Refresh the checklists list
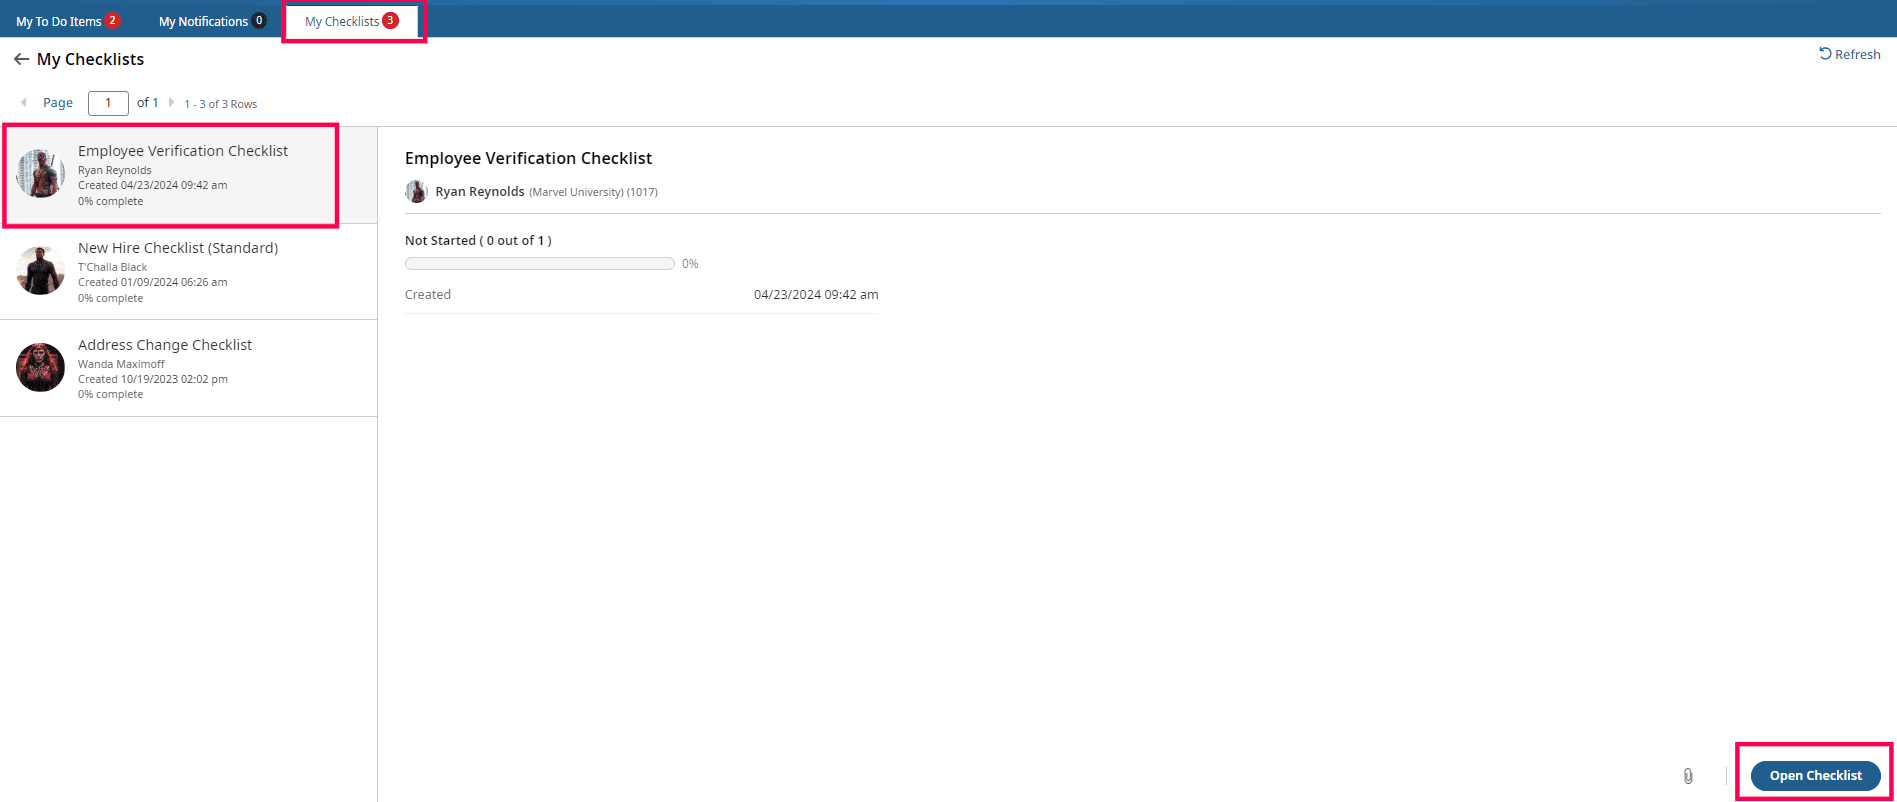1897x802 pixels. [x=1849, y=54]
